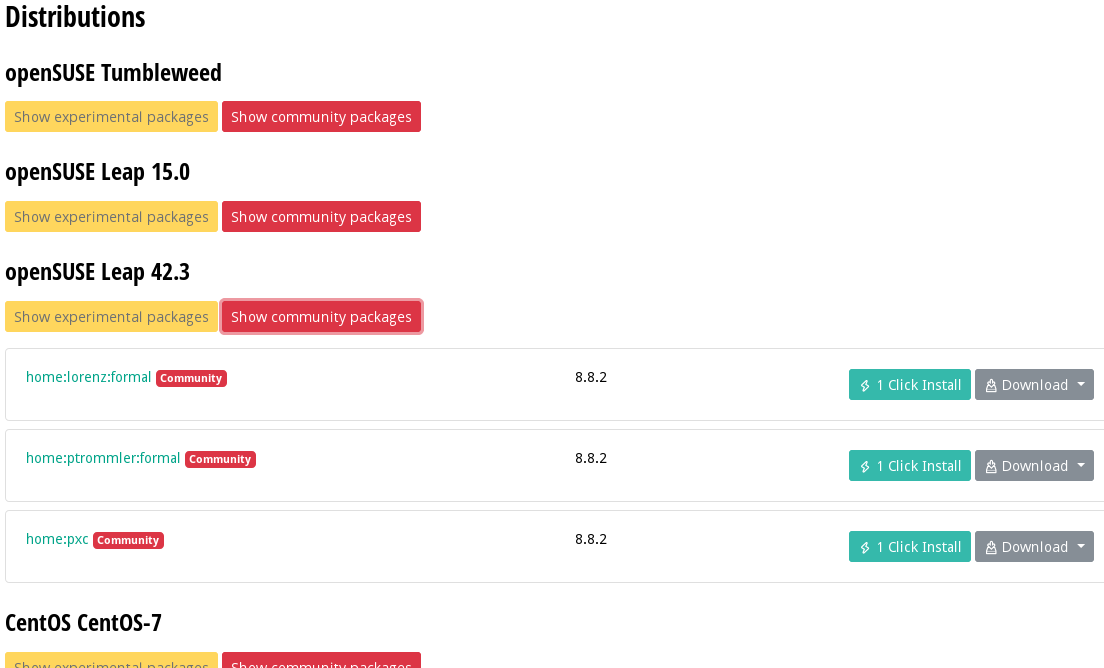Image resolution: width=1104 pixels, height=668 pixels.
Task: Click Community badge next to home:ptrommler:formal
Action: click(220, 460)
